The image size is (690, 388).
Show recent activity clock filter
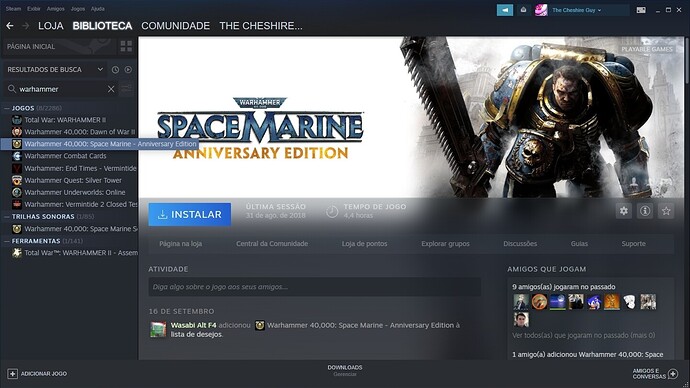pyautogui.click(x=115, y=70)
